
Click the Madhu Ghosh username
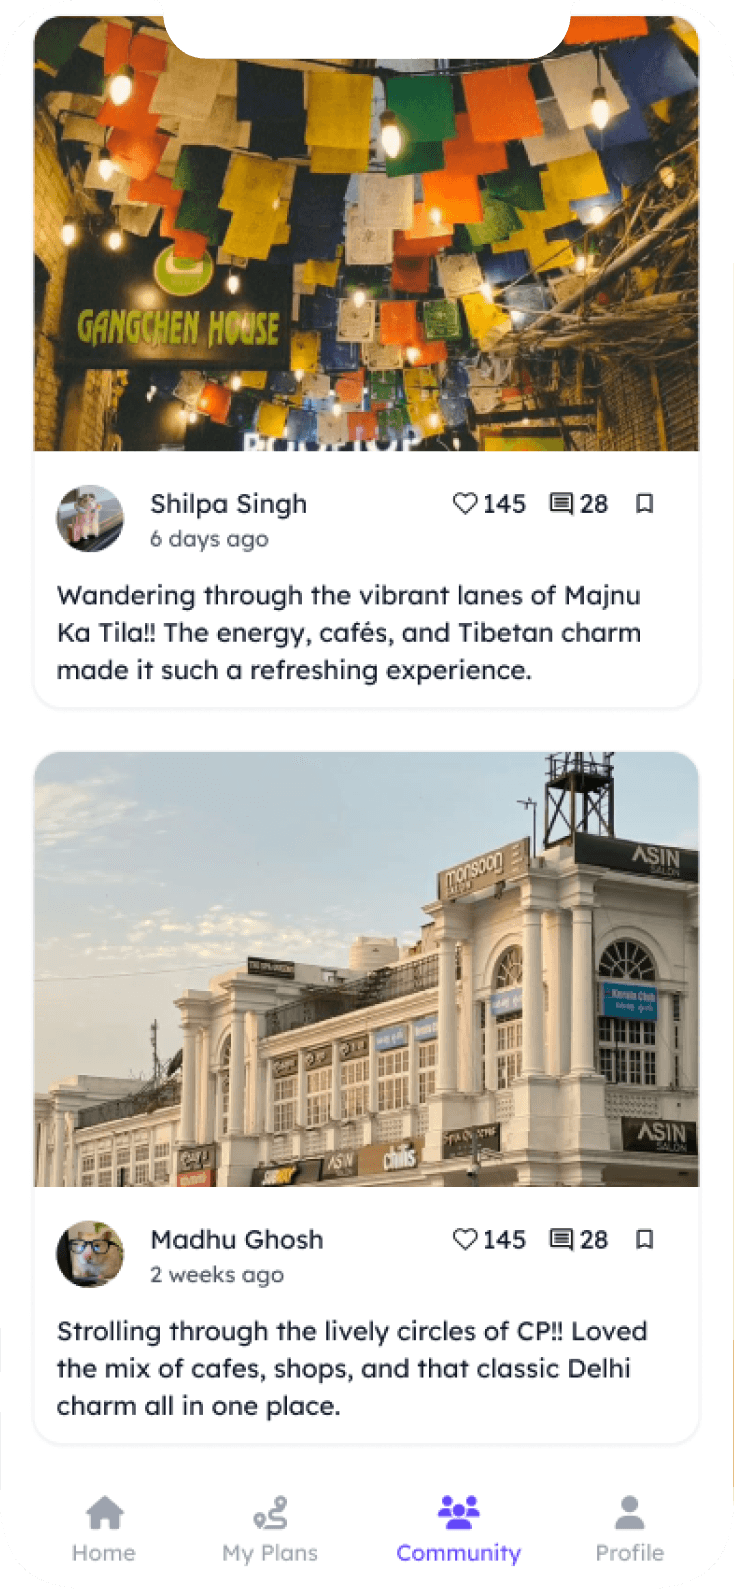pos(237,1240)
